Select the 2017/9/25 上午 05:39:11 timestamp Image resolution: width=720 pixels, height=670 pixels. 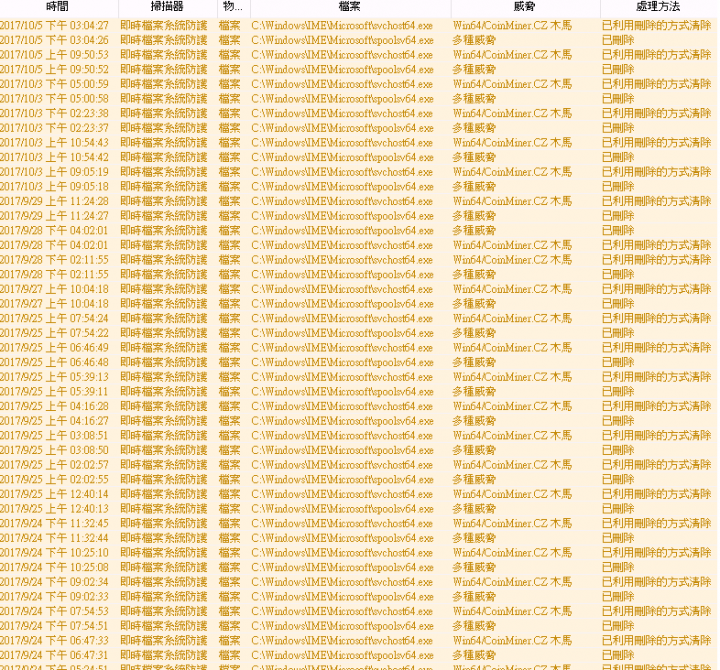pyautogui.click(x=54, y=392)
